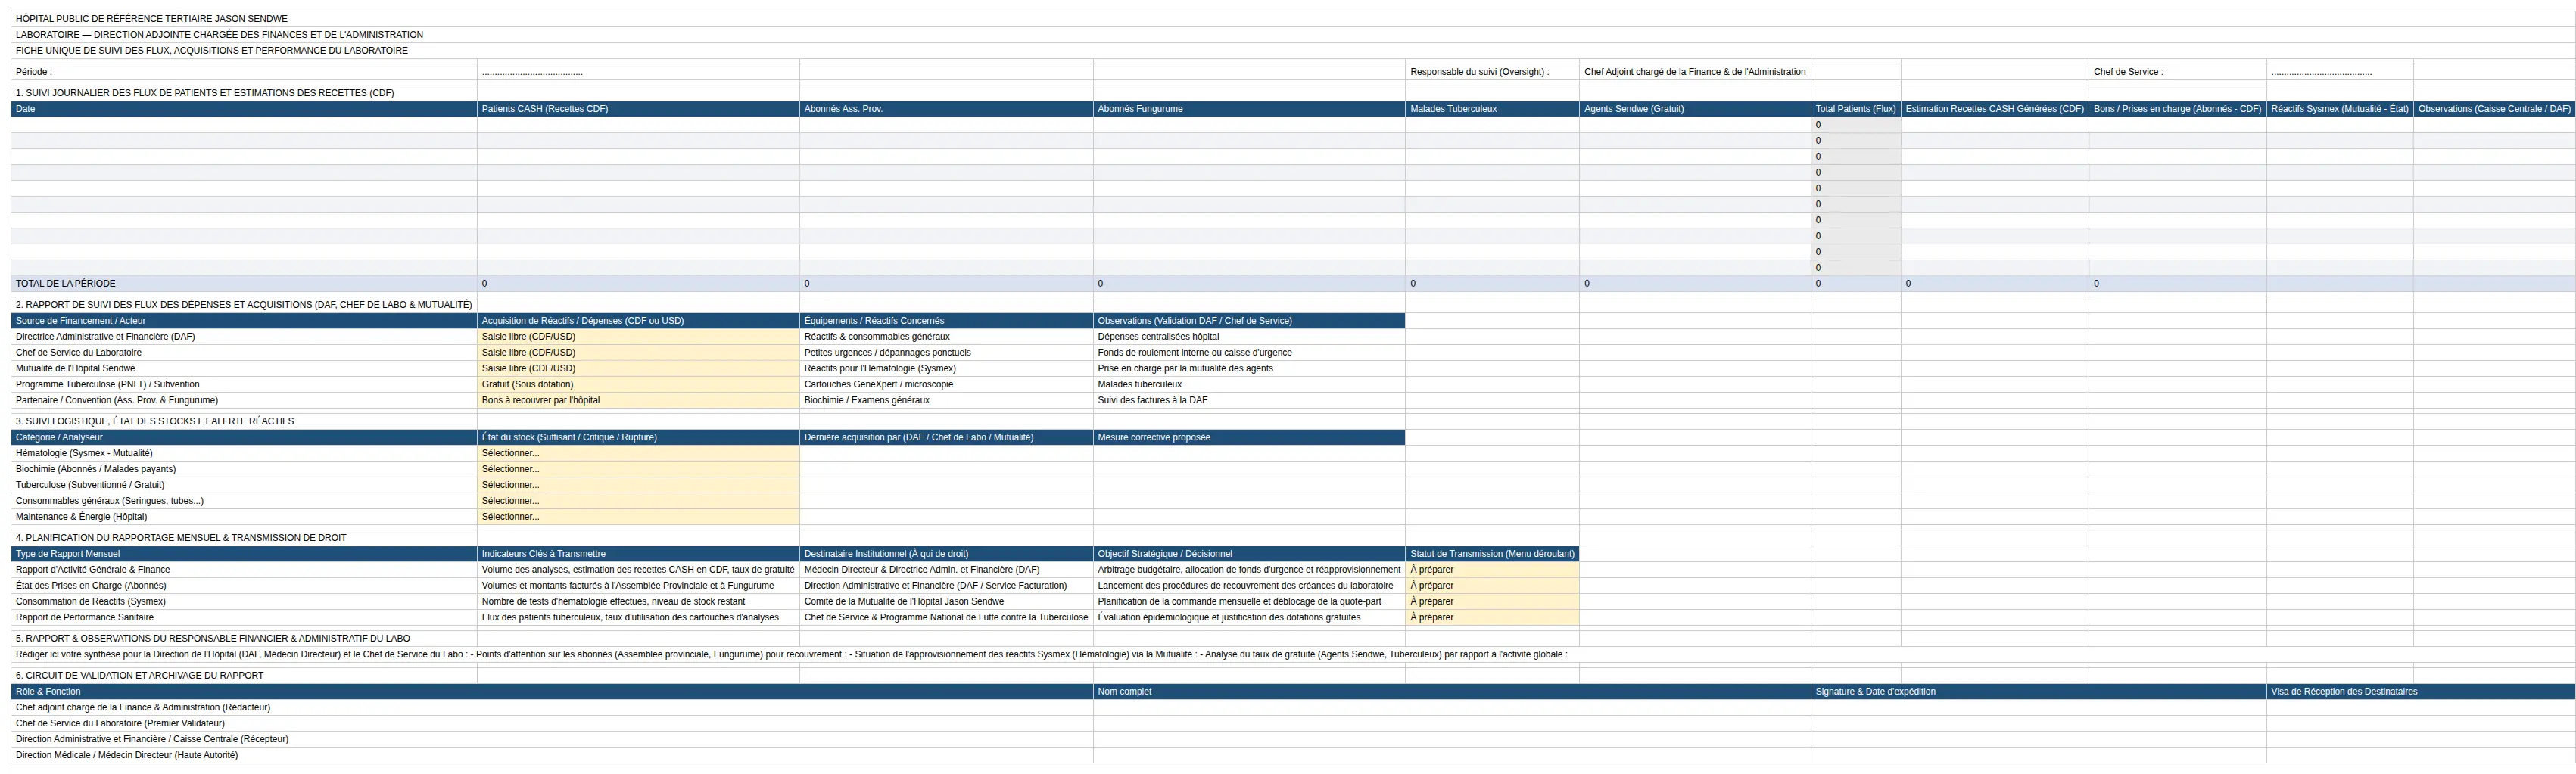
Task: Select Direction Médicale / Médecin Directeur role cell
Action: coord(552,756)
